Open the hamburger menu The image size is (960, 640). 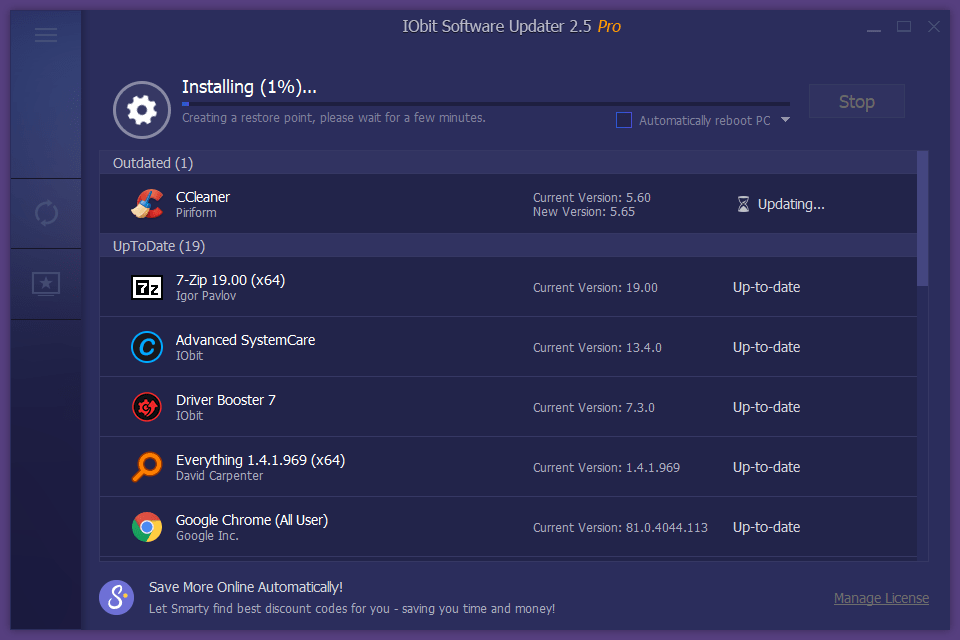(45, 34)
